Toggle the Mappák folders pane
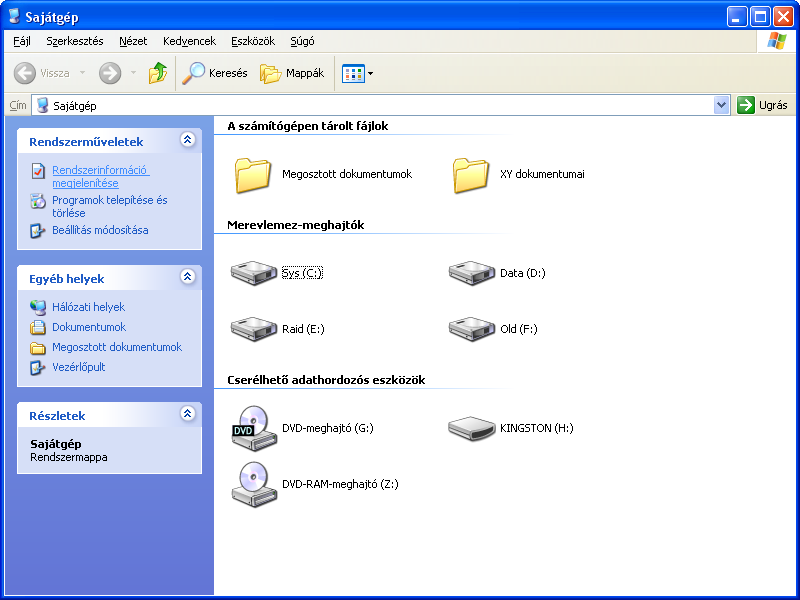This screenshot has width=800, height=600. [292, 73]
